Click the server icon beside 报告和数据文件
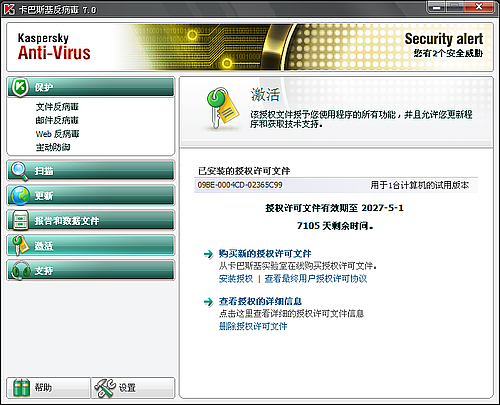500x405 pixels. 20,220
